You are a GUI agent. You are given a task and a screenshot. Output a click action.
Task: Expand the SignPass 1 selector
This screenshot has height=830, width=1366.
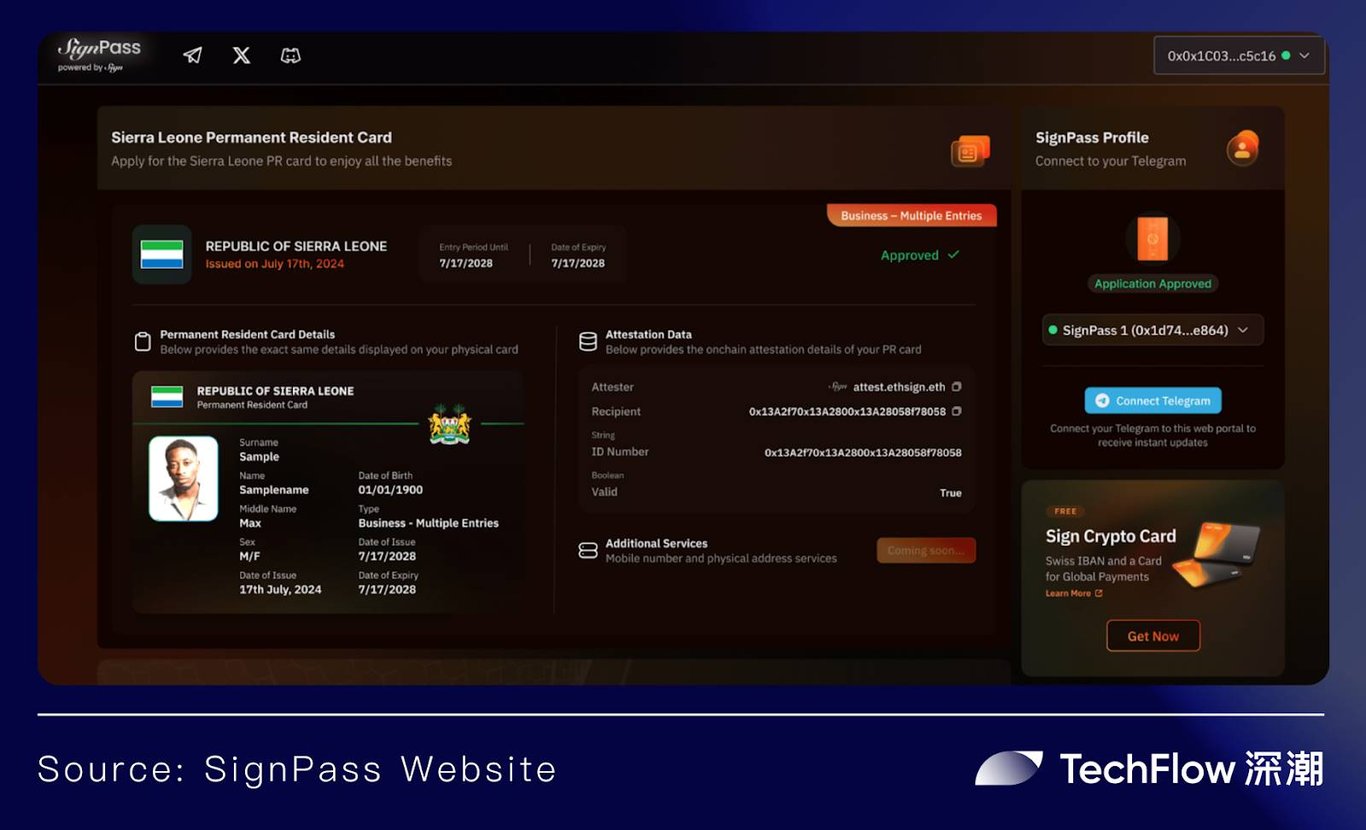[x=1152, y=330]
